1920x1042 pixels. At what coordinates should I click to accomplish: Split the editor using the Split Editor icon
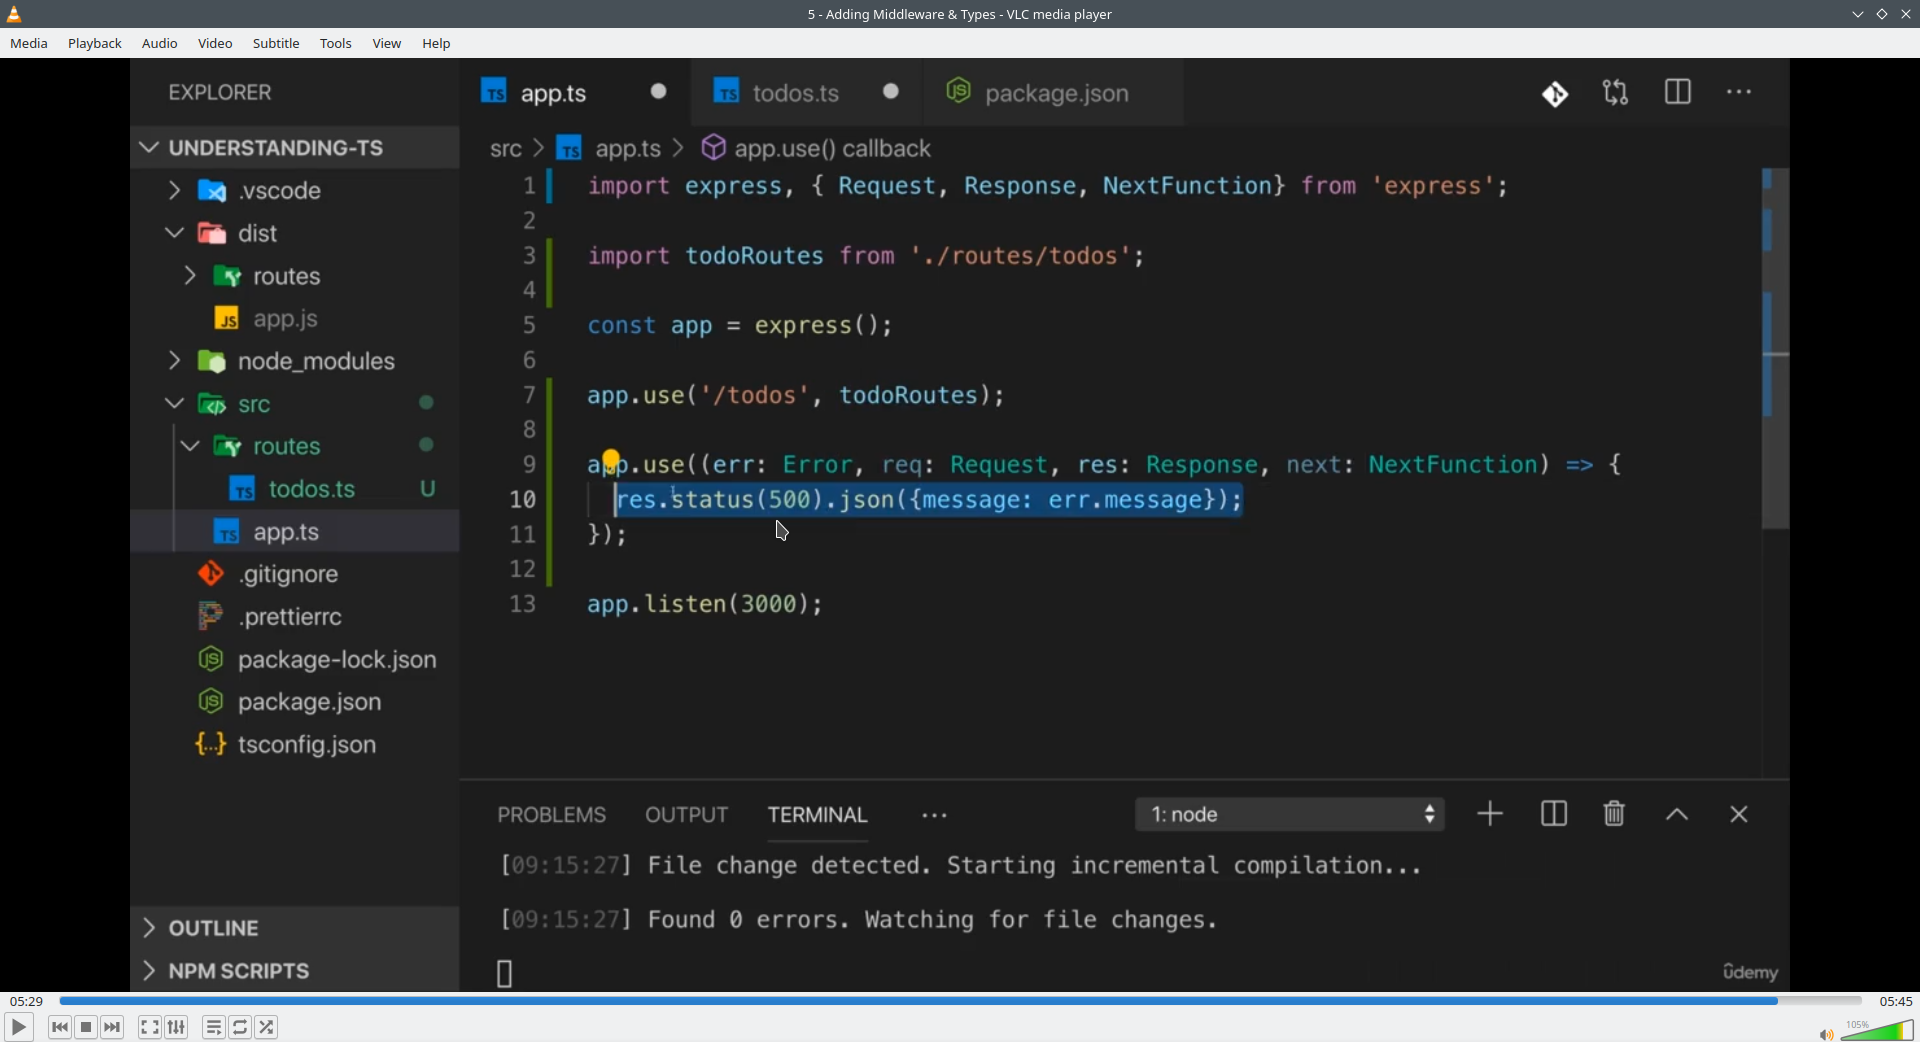tap(1679, 91)
